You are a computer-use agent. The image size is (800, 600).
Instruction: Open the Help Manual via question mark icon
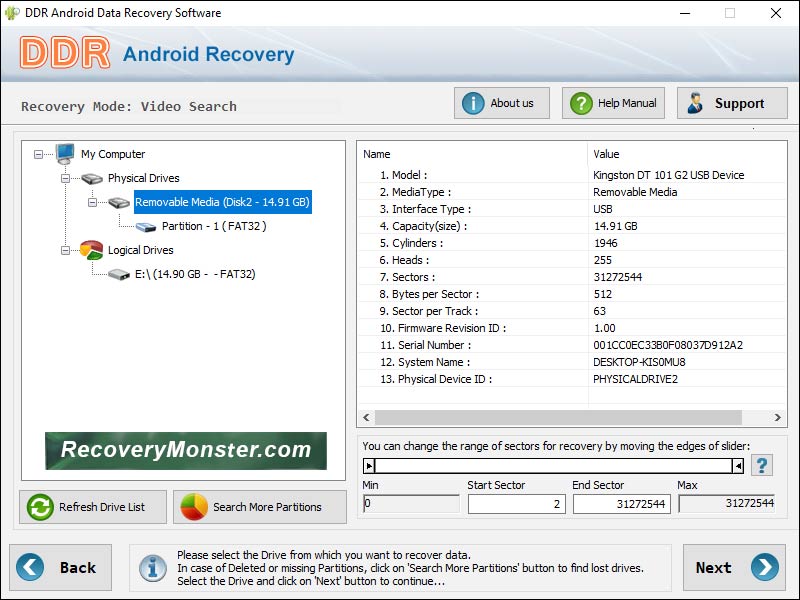[x=580, y=102]
